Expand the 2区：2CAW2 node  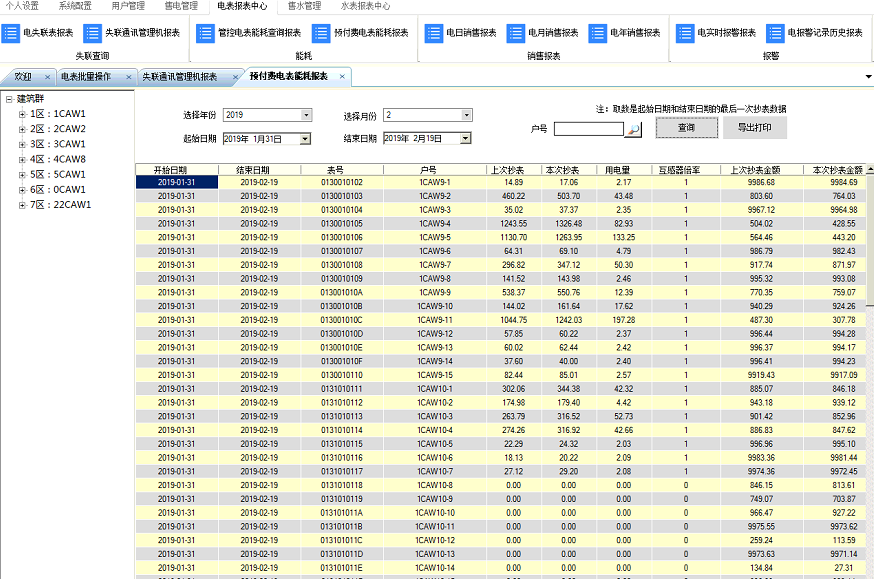click(22, 129)
